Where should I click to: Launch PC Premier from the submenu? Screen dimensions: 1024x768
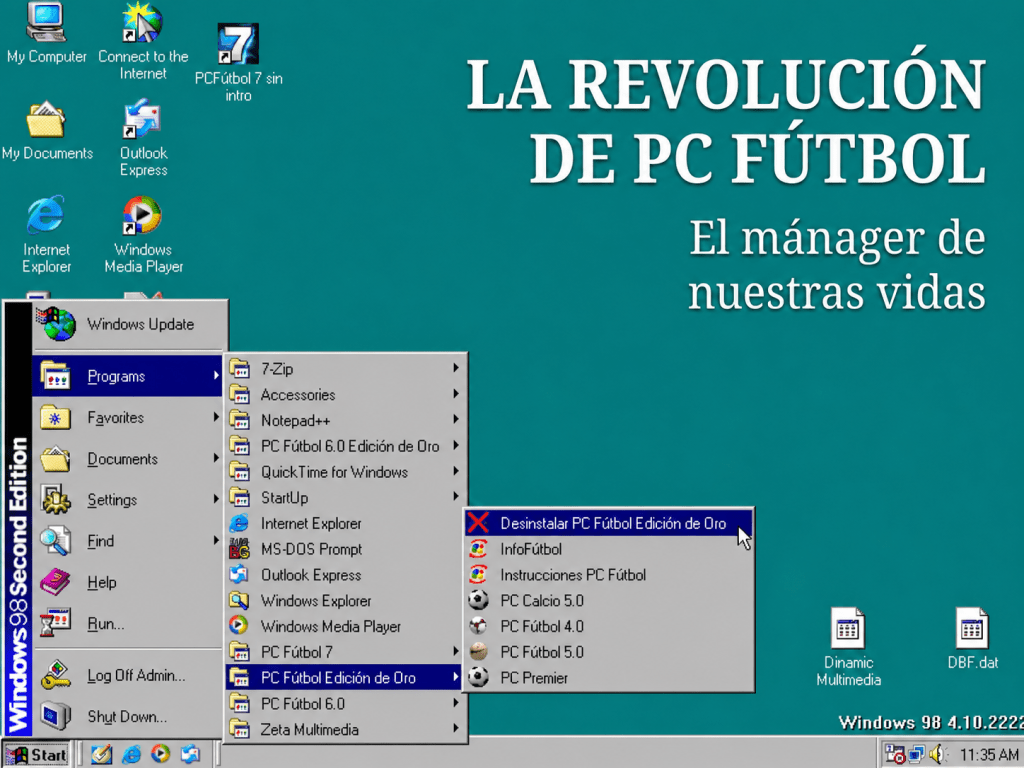[x=609, y=678]
